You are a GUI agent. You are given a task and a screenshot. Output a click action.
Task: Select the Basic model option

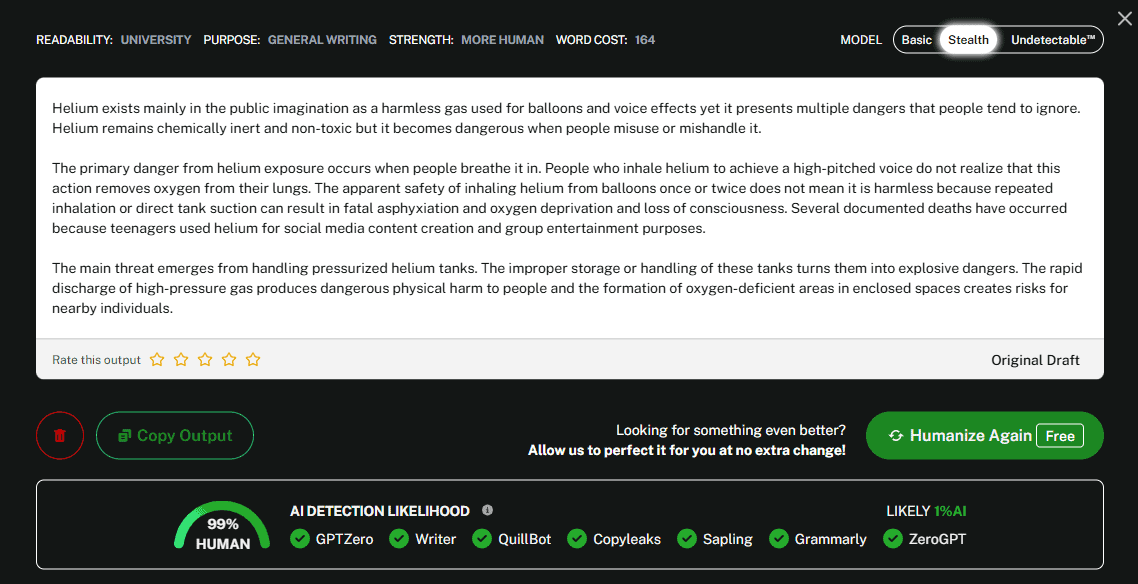(917, 40)
